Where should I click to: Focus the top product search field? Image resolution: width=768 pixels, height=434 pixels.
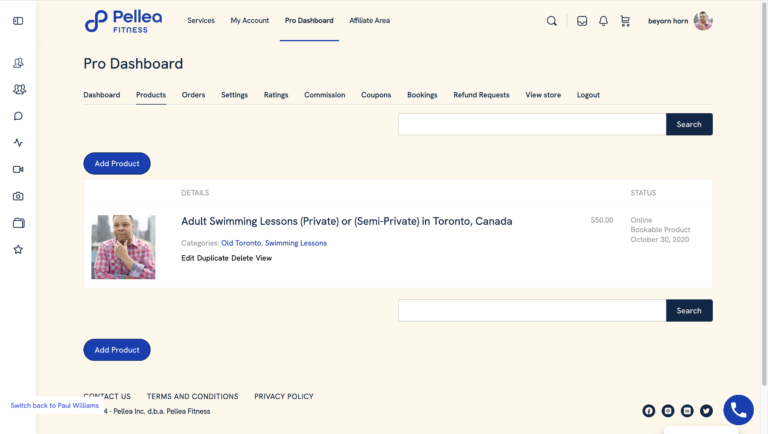pos(532,124)
